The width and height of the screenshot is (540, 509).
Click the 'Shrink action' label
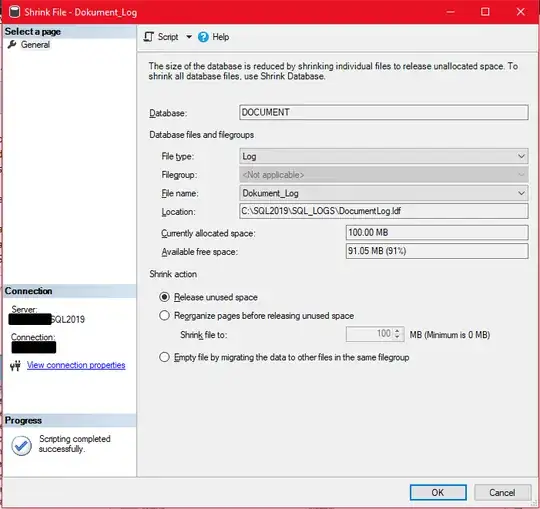coord(173,274)
